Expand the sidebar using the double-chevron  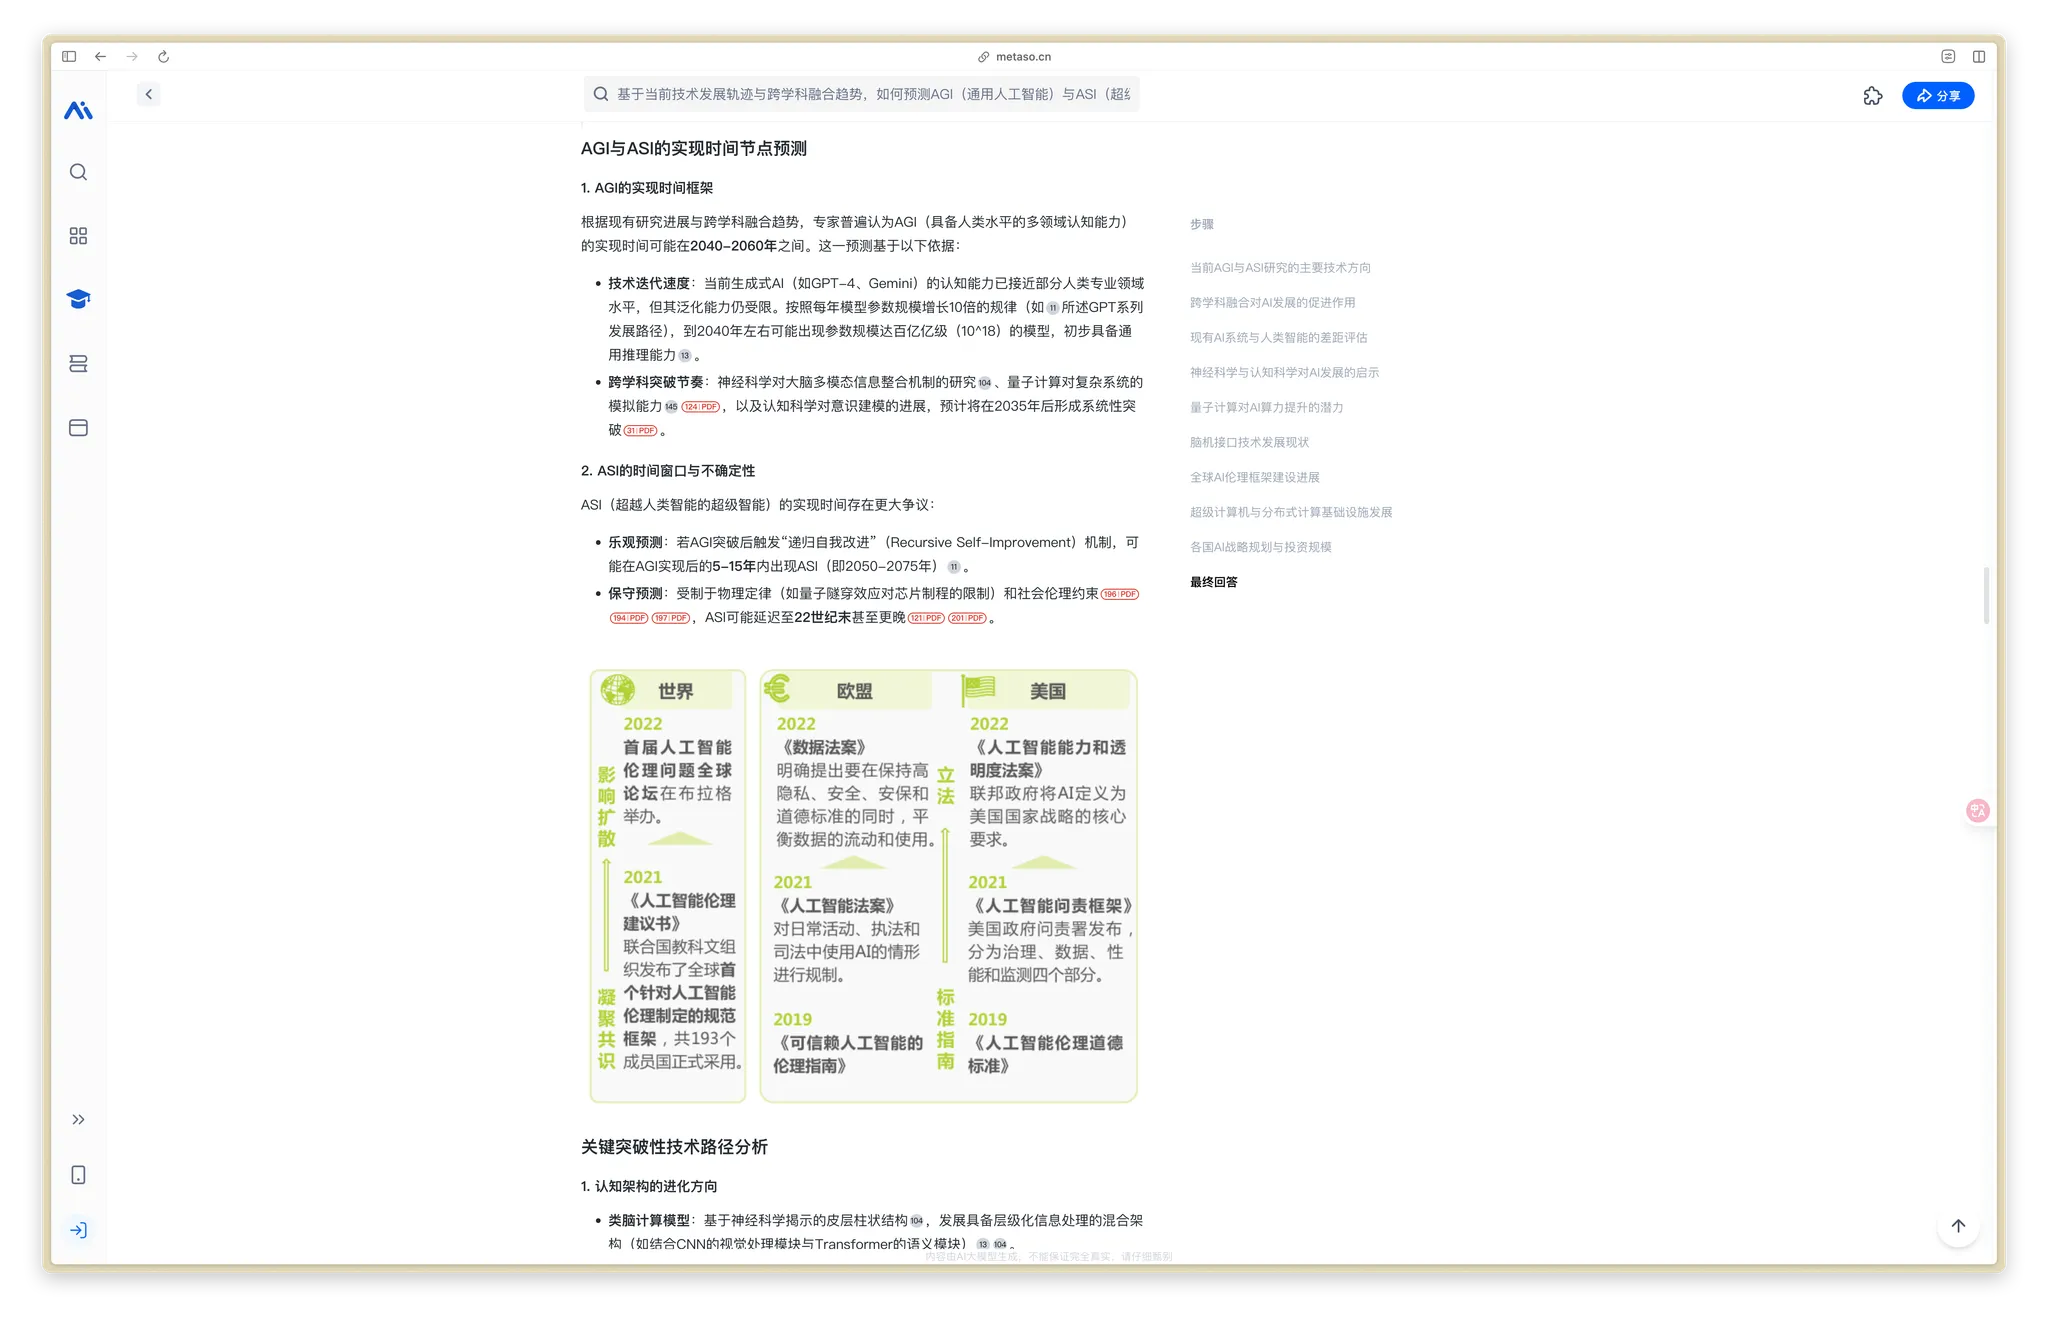coord(78,1120)
